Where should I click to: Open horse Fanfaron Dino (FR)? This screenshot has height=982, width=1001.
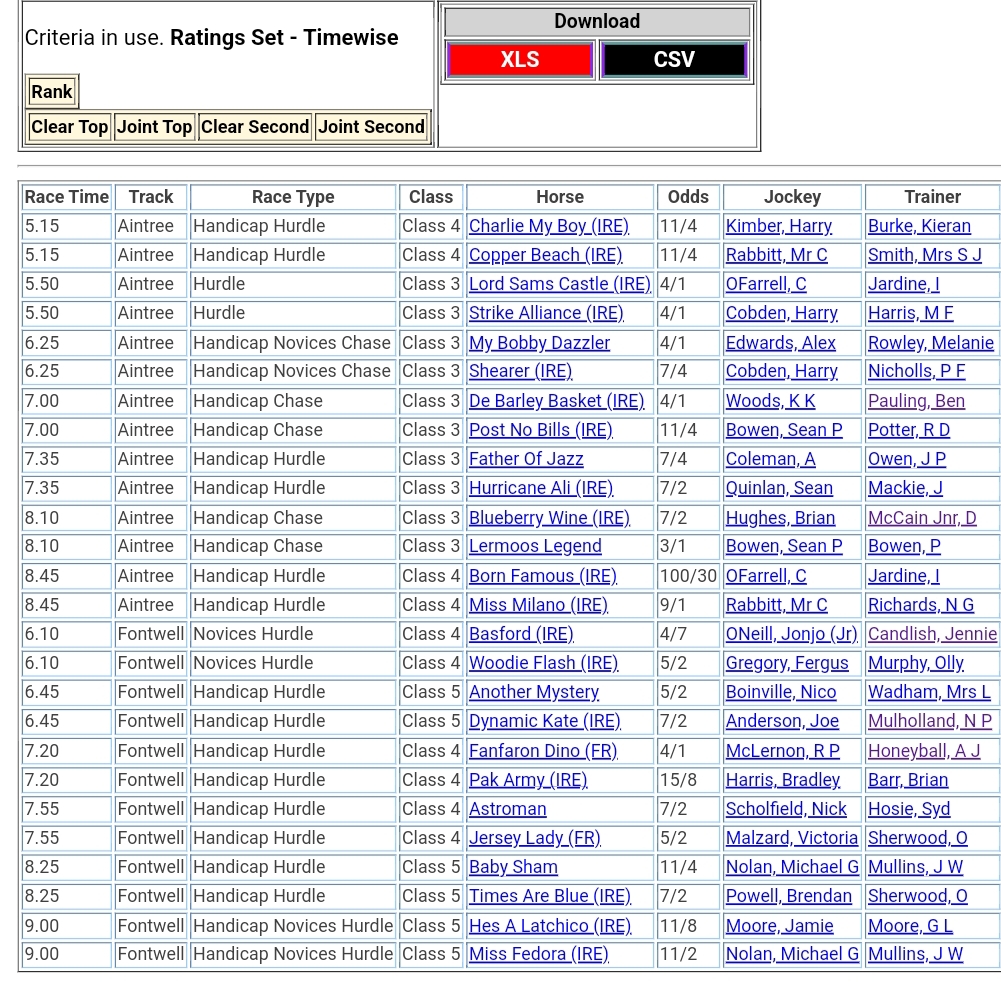click(x=543, y=751)
